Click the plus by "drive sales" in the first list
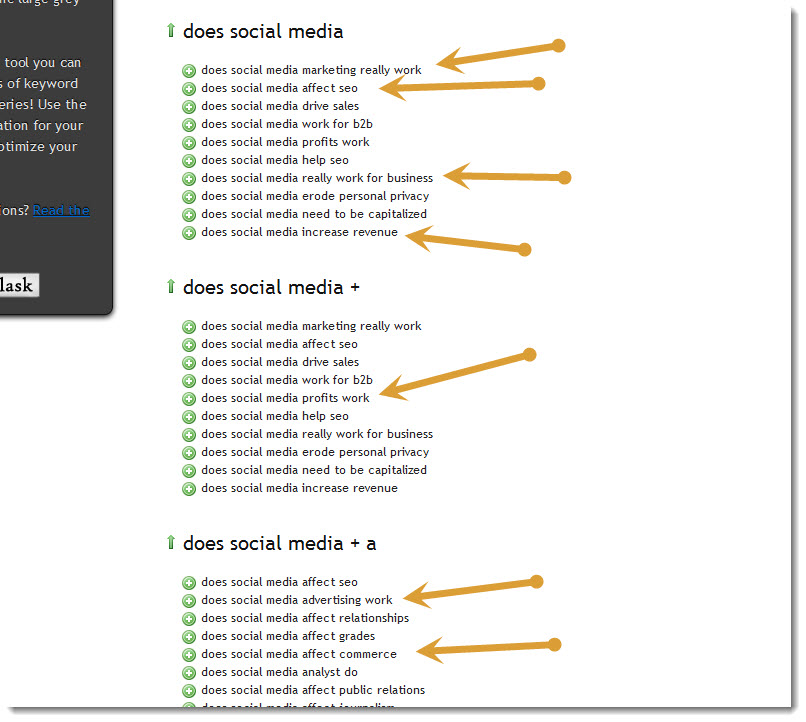The image size is (806, 722). pos(189,107)
